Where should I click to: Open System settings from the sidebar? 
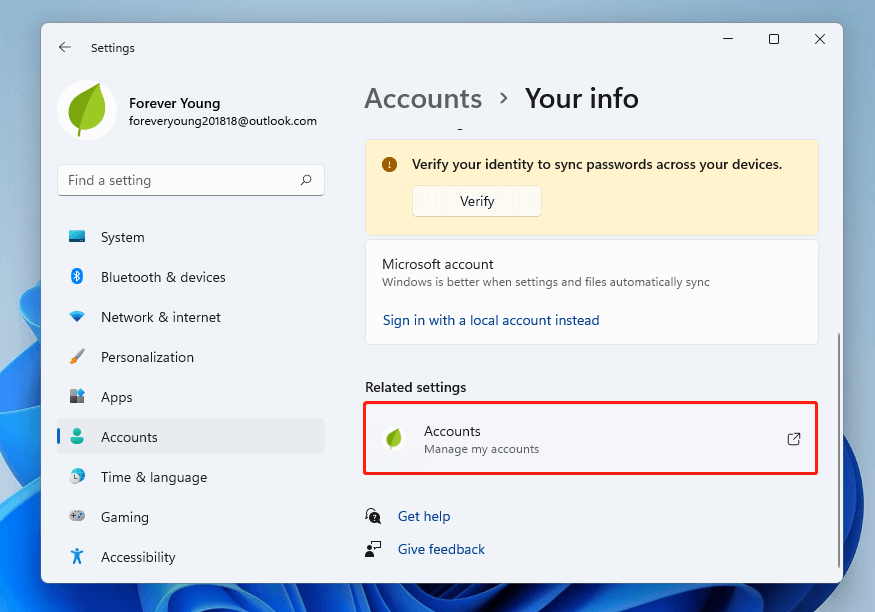[x=122, y=237]
